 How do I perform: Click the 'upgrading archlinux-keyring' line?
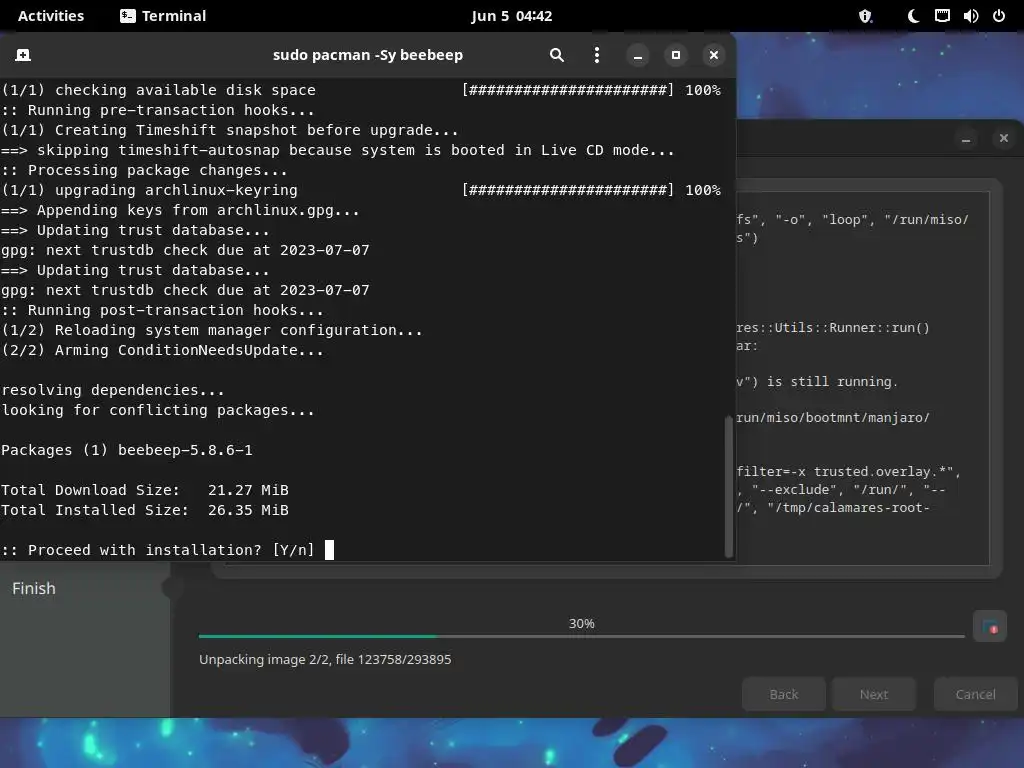point(361,190)
